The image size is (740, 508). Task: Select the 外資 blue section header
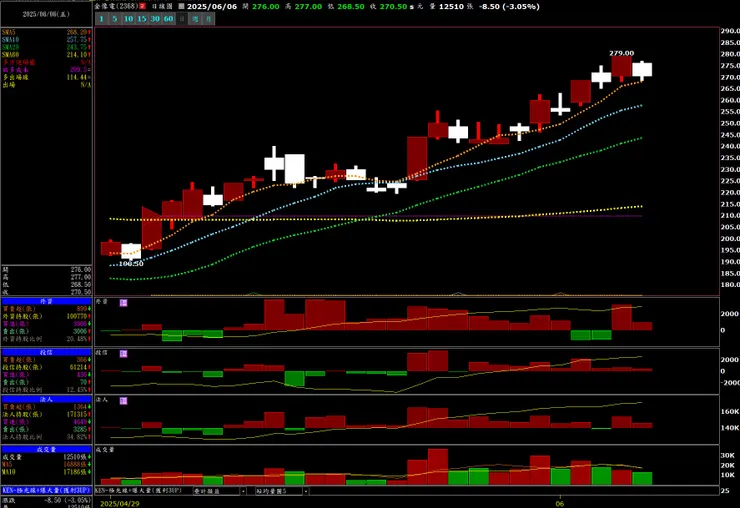tap(46, 301)
